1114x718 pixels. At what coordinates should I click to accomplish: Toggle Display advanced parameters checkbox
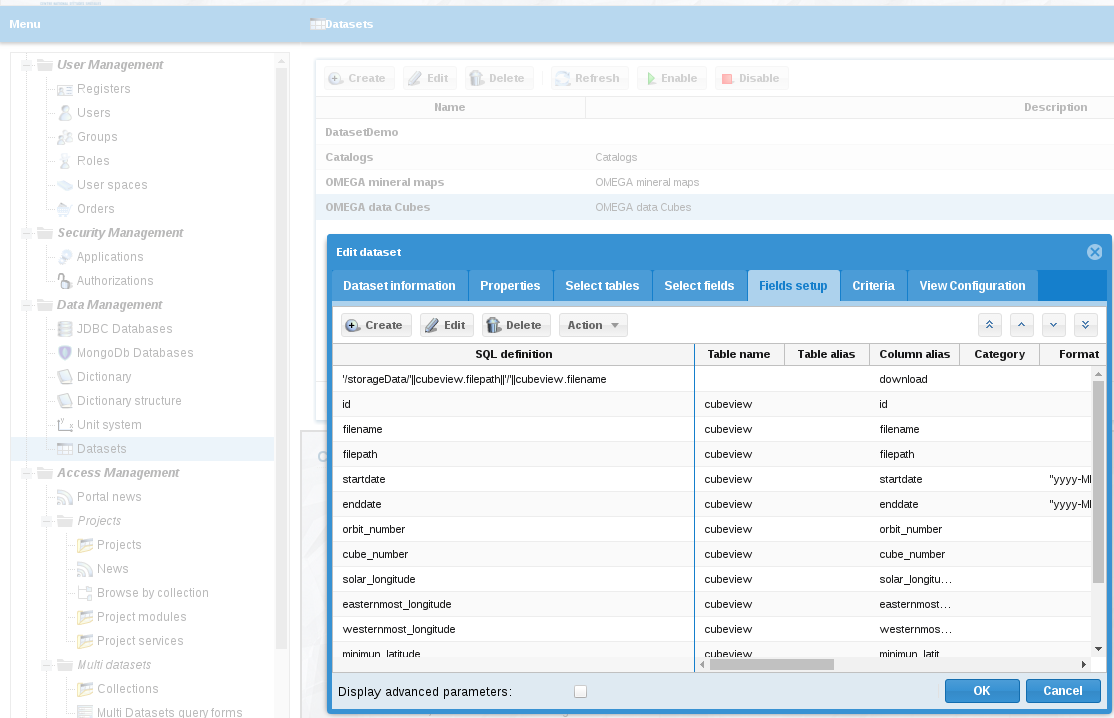(x=580, y=691)
